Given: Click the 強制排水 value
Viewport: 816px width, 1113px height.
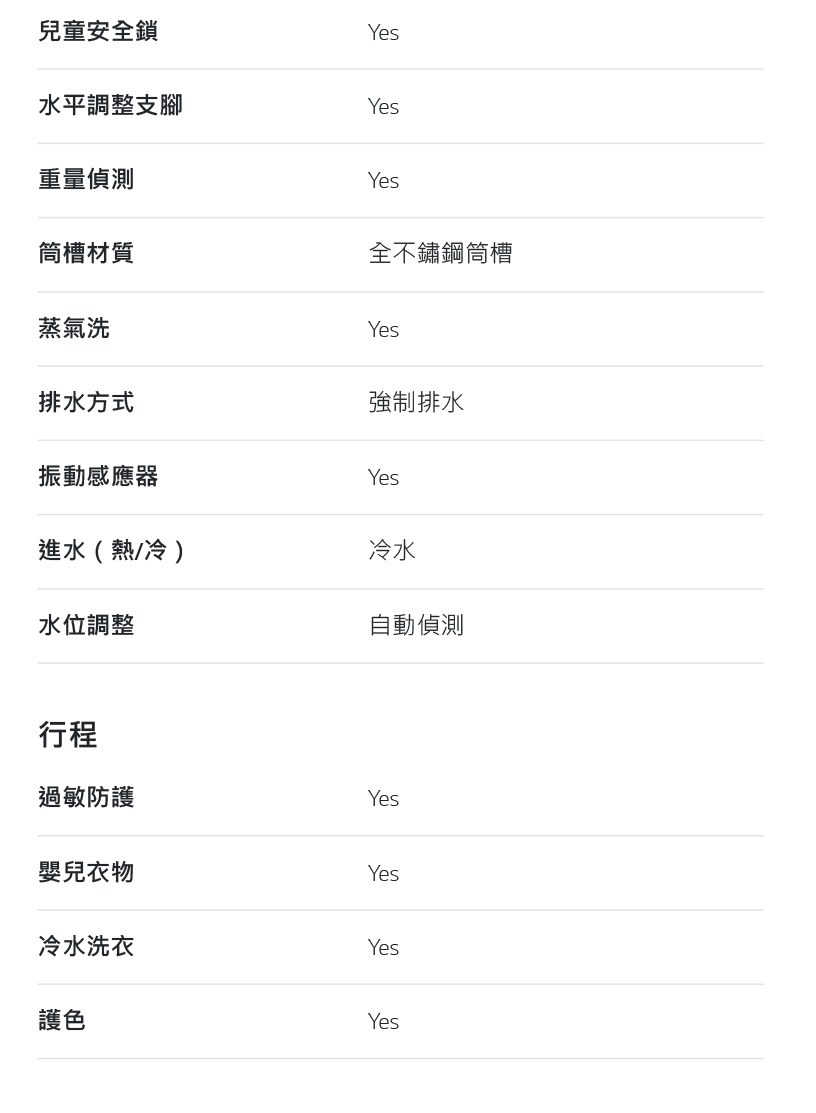Looking at the screenshot, I should coord(416,402).
